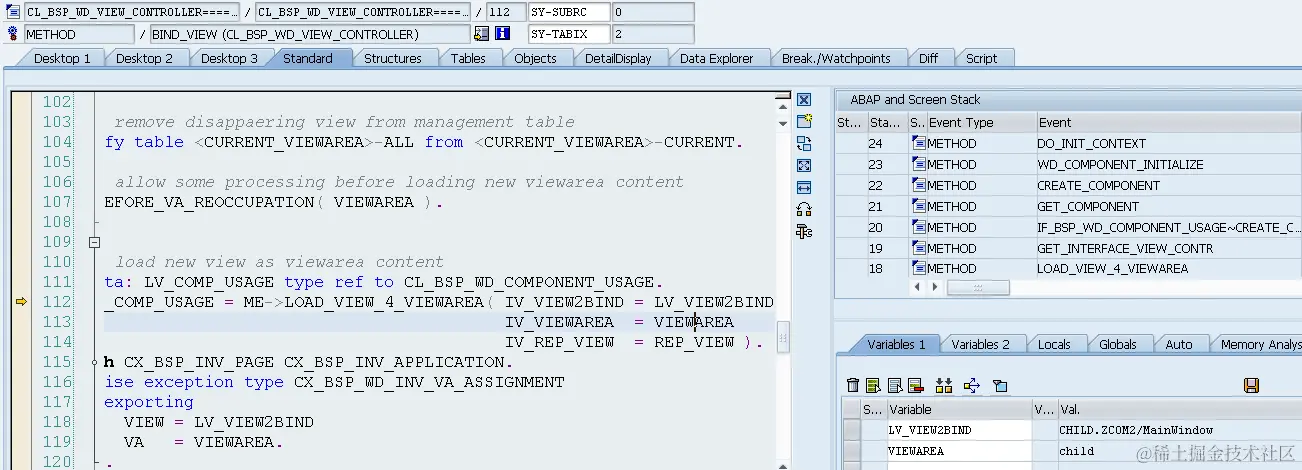Click the BIND_VIEW method name field
Viewport: 1302px width, 470px height.
[310, 33]
